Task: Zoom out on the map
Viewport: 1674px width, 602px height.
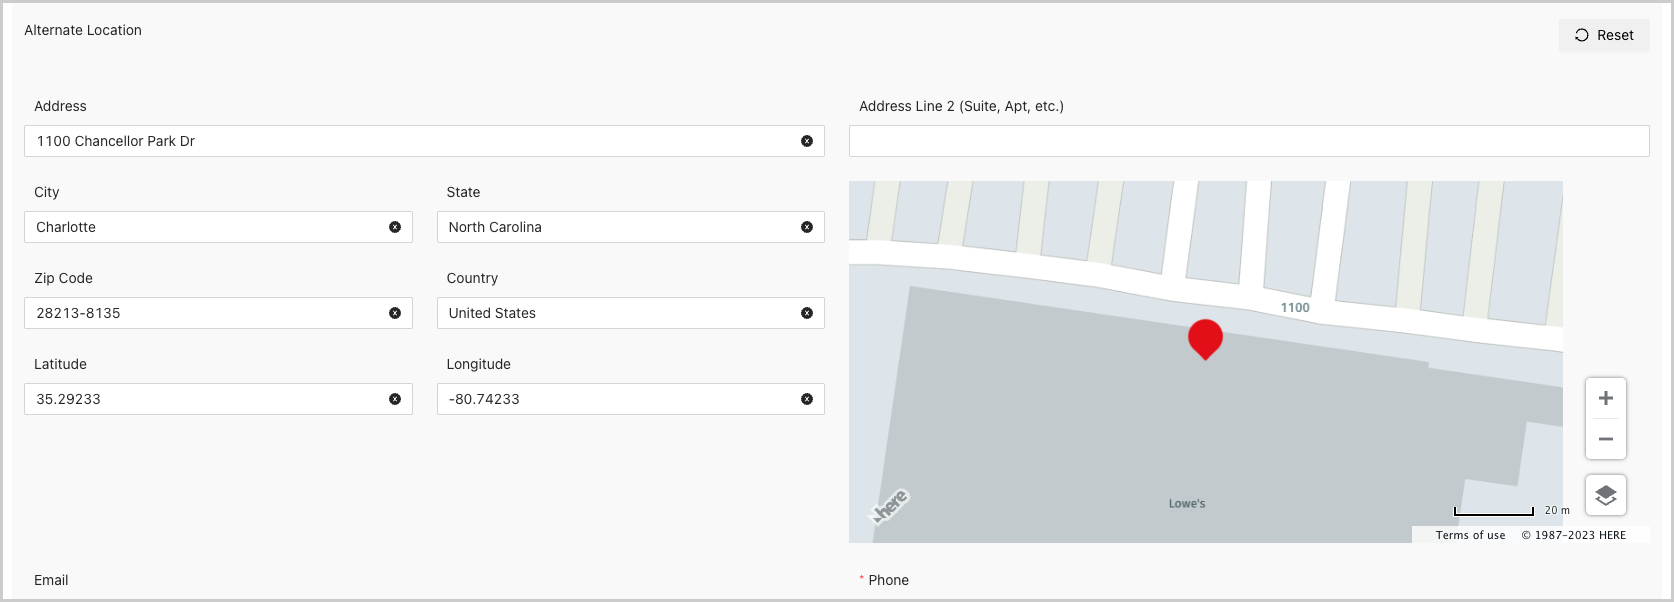Action: 1605,439
